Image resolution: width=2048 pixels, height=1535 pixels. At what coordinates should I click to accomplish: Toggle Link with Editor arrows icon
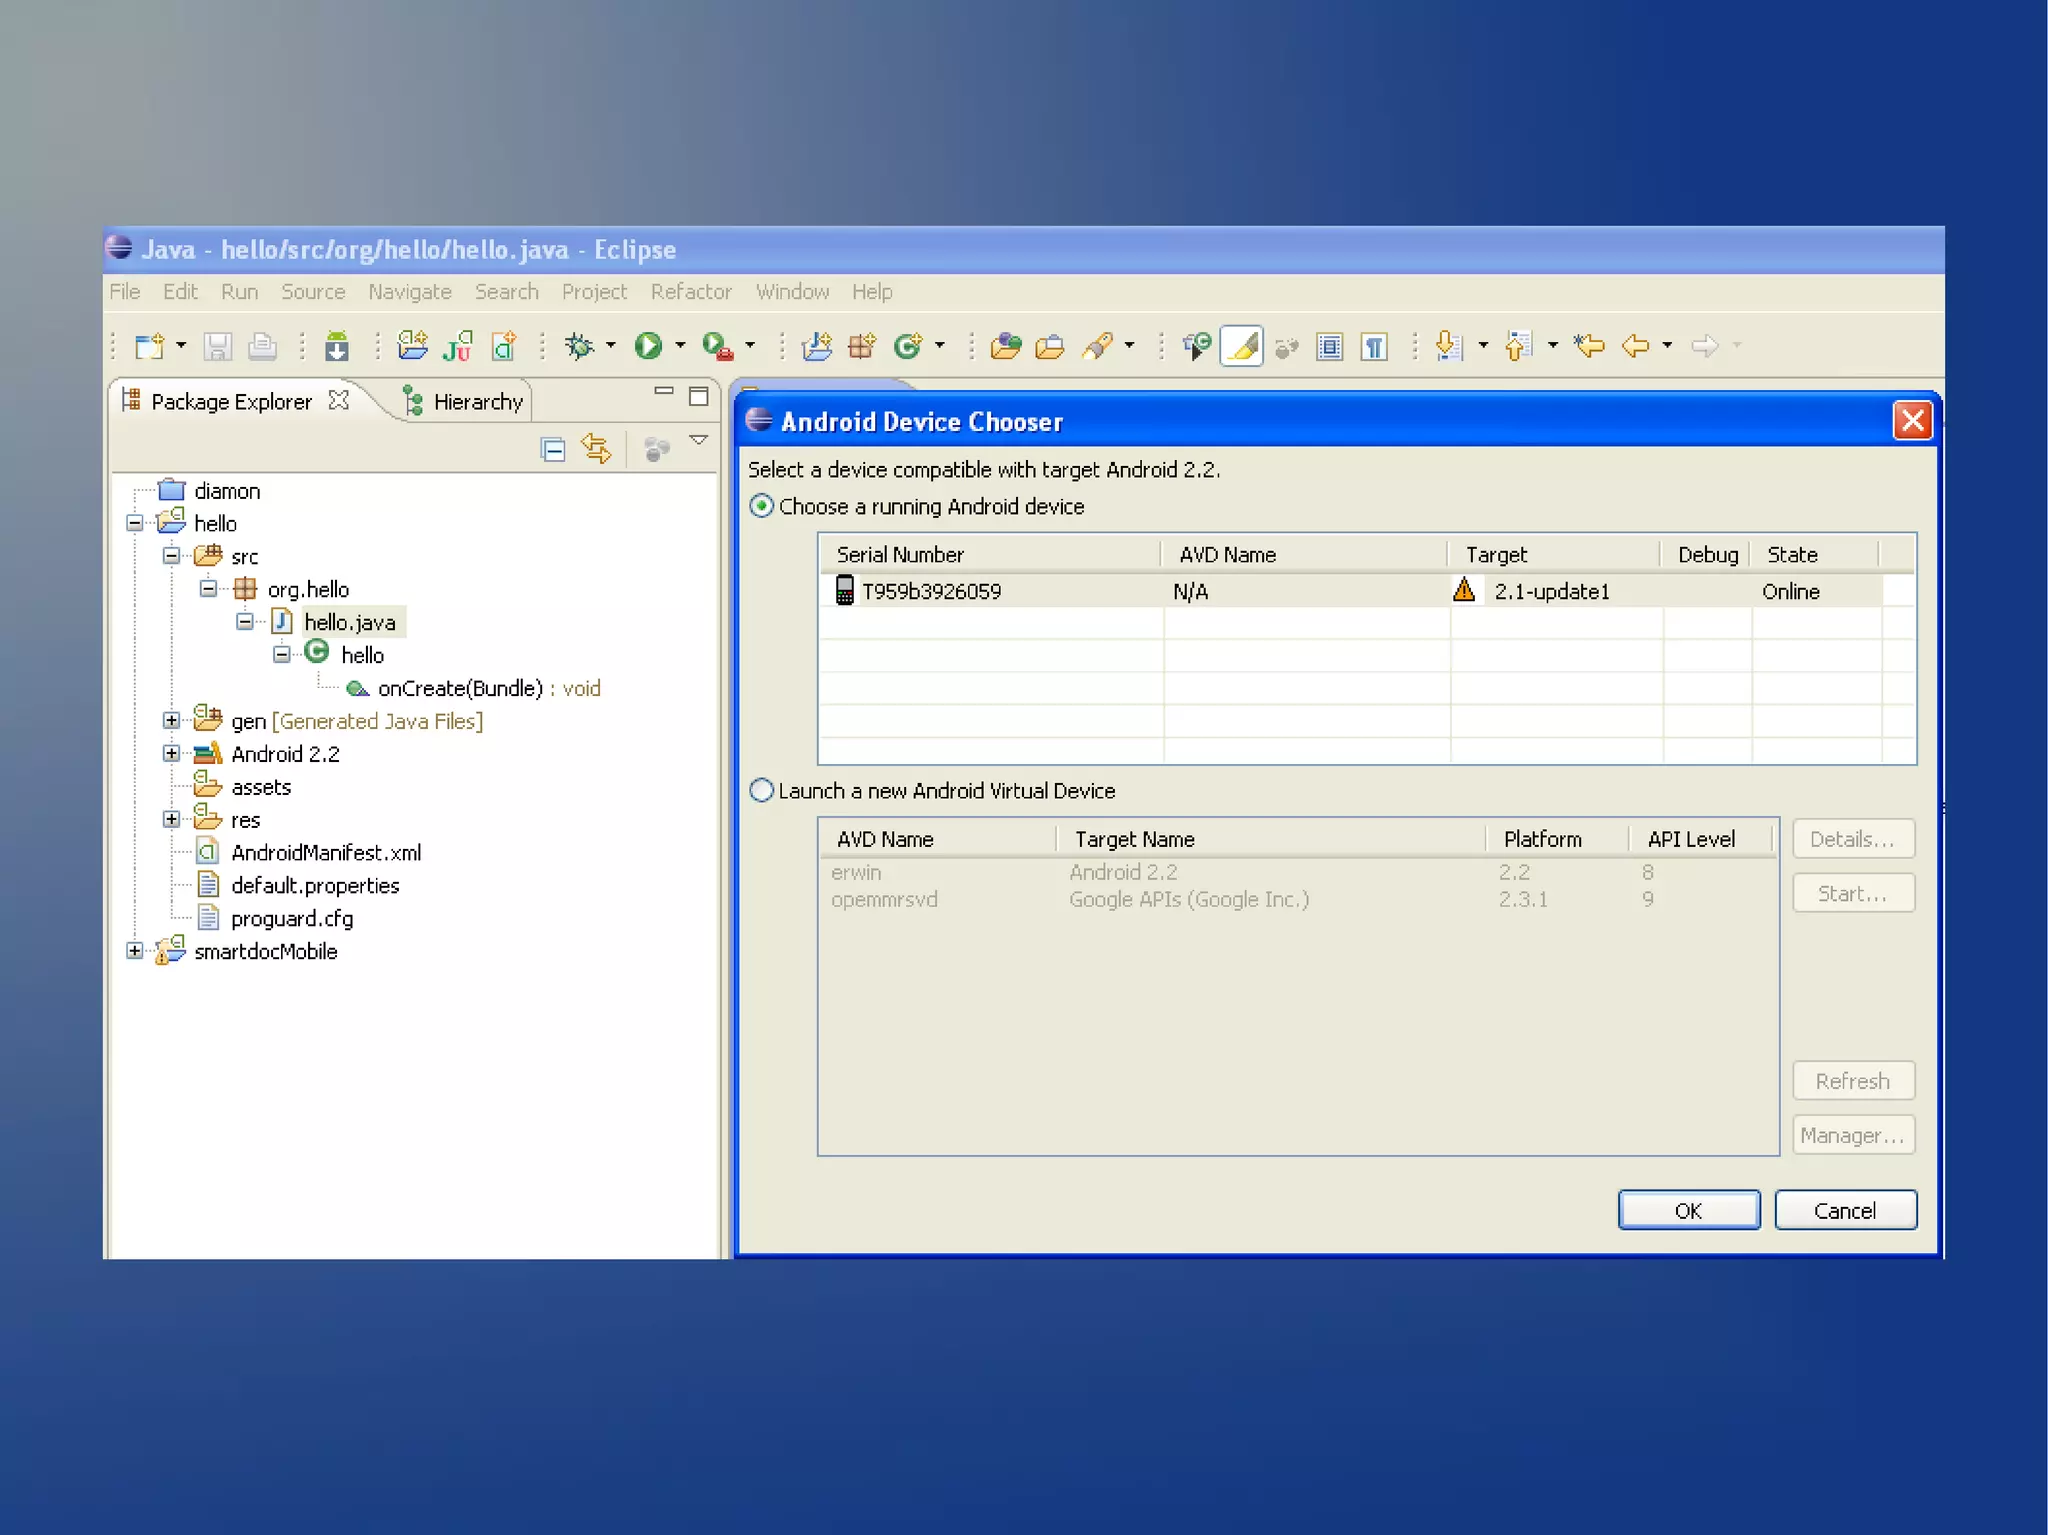coord(597,449)
